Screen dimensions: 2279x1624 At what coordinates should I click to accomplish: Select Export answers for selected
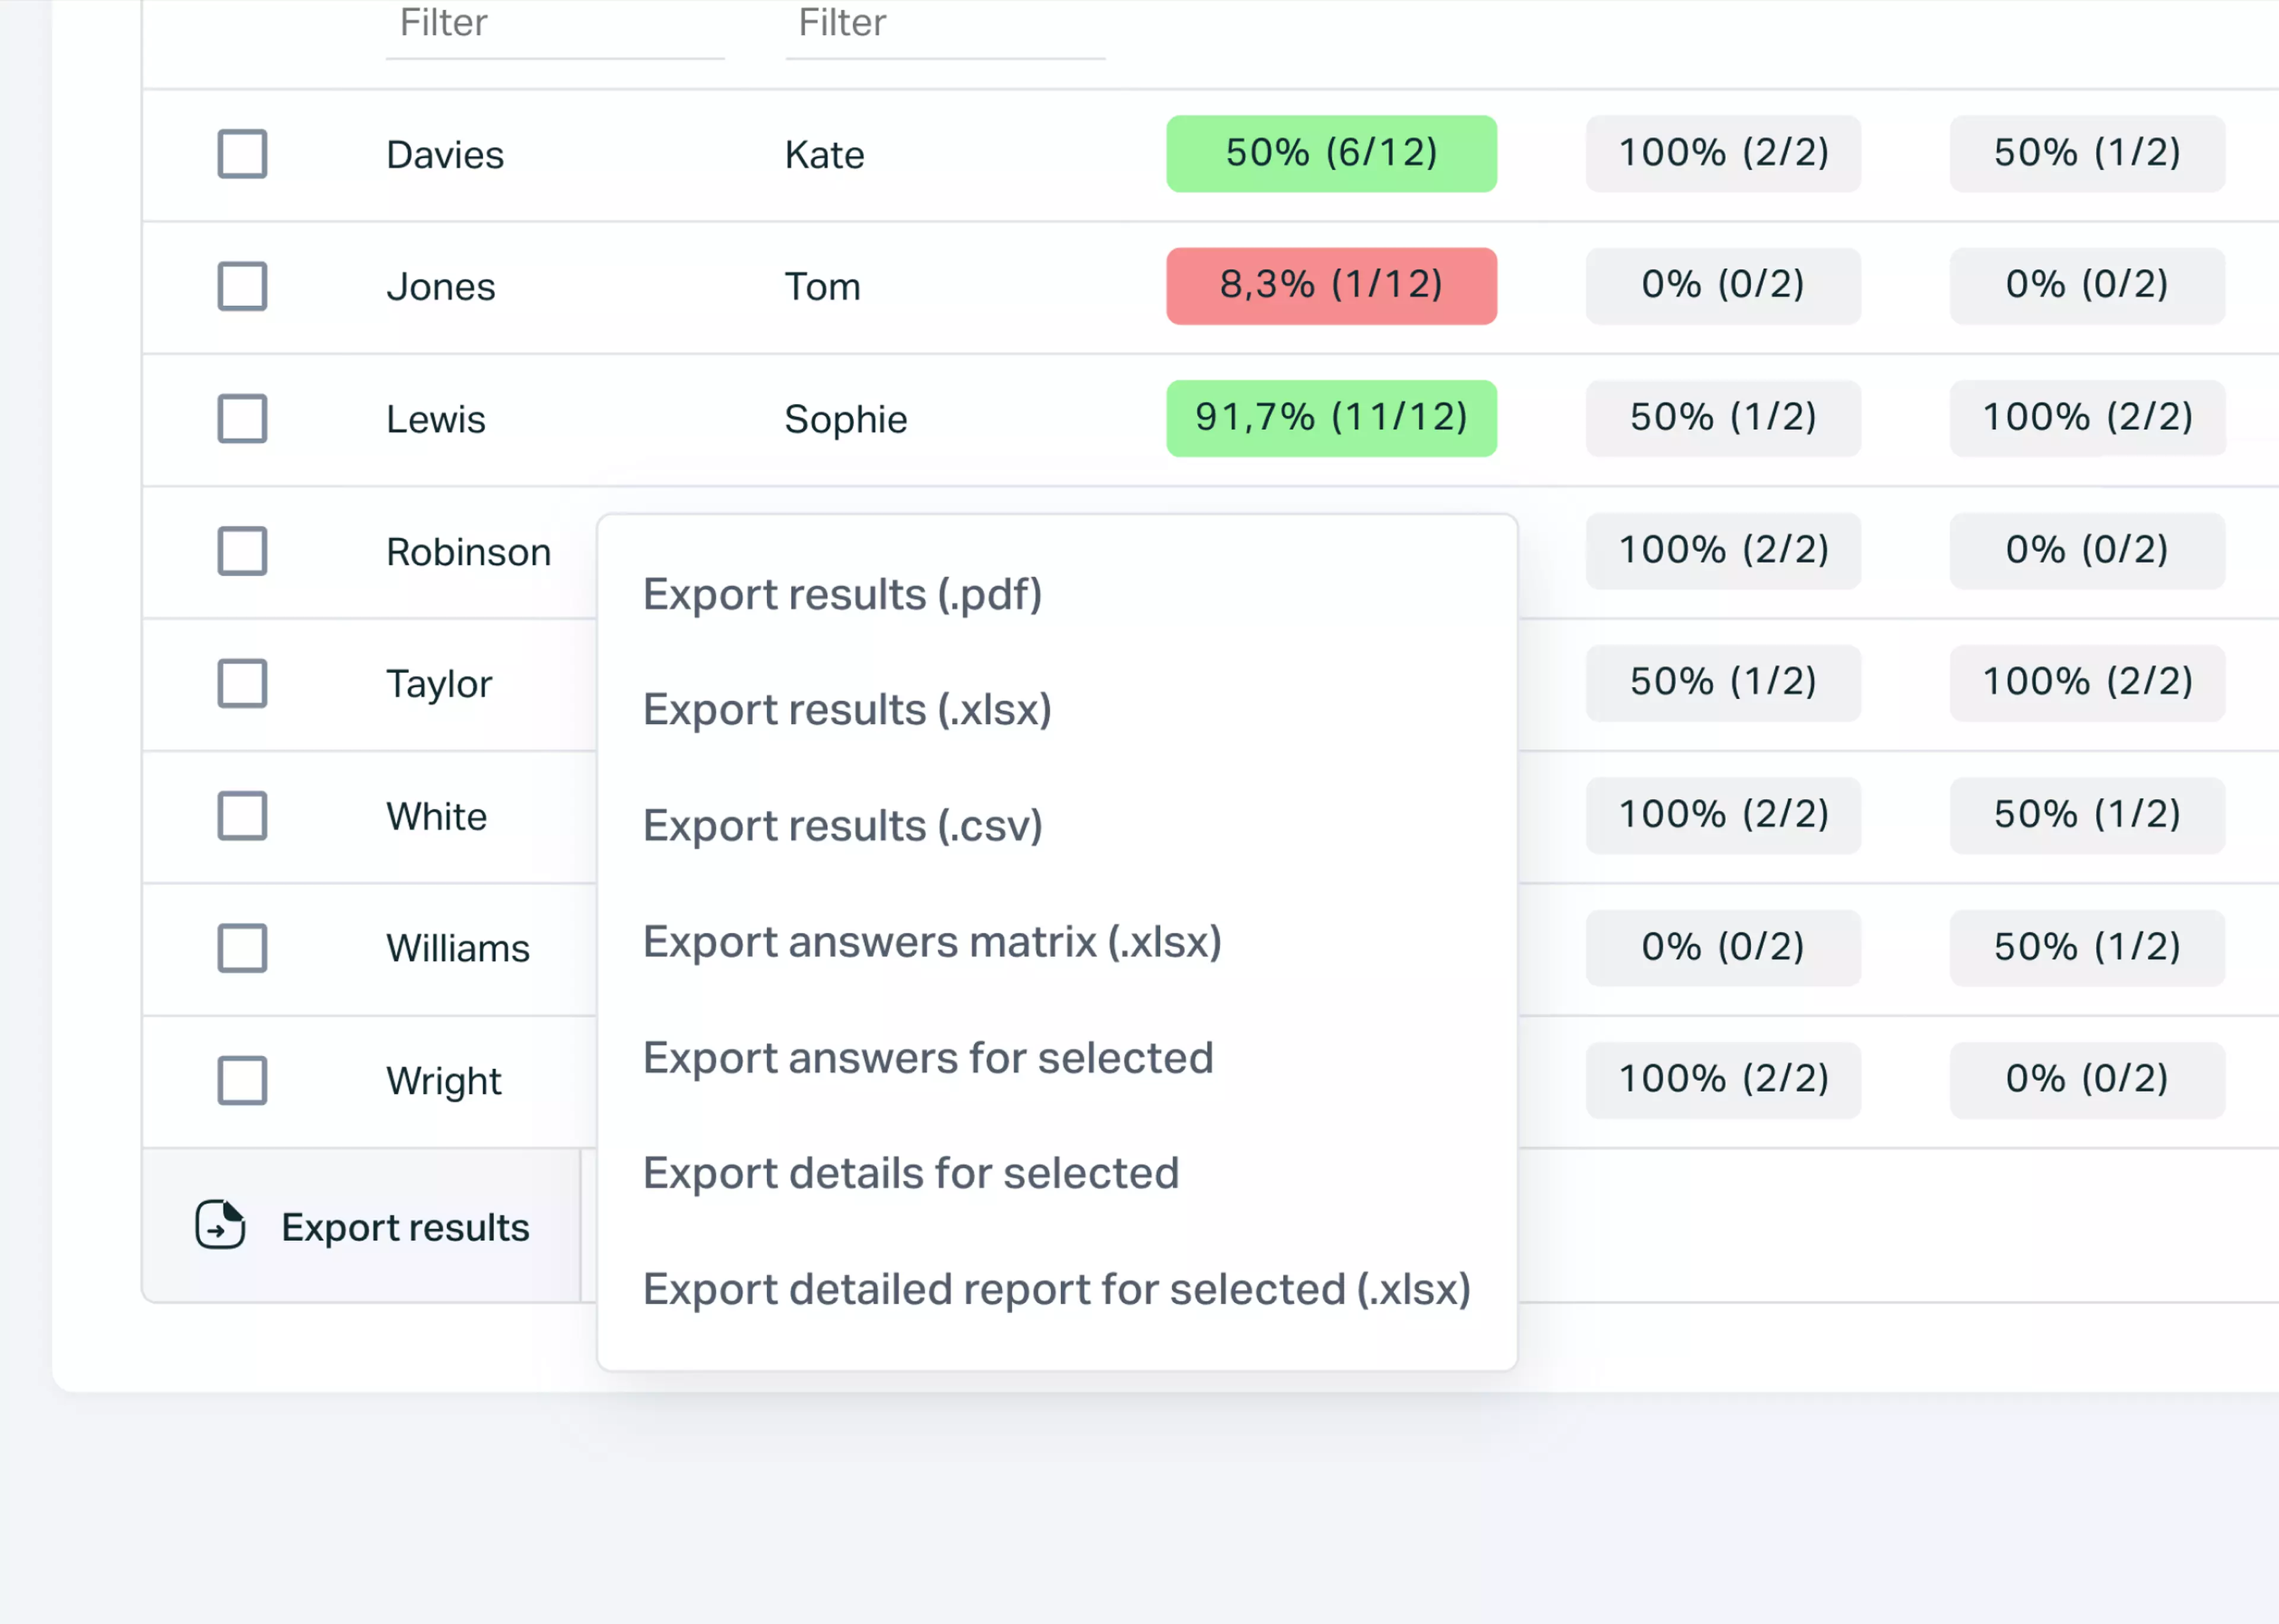pyautogui.click(x=928, y=1057)
